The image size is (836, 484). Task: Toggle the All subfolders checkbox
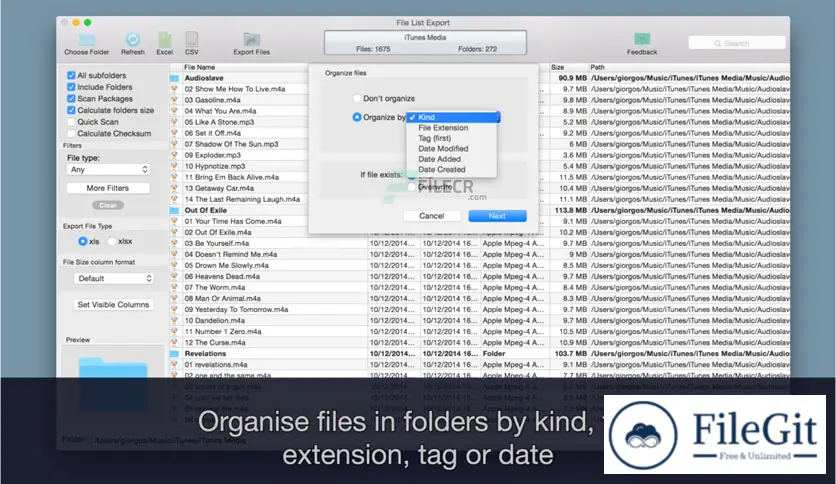coord(71,75)
